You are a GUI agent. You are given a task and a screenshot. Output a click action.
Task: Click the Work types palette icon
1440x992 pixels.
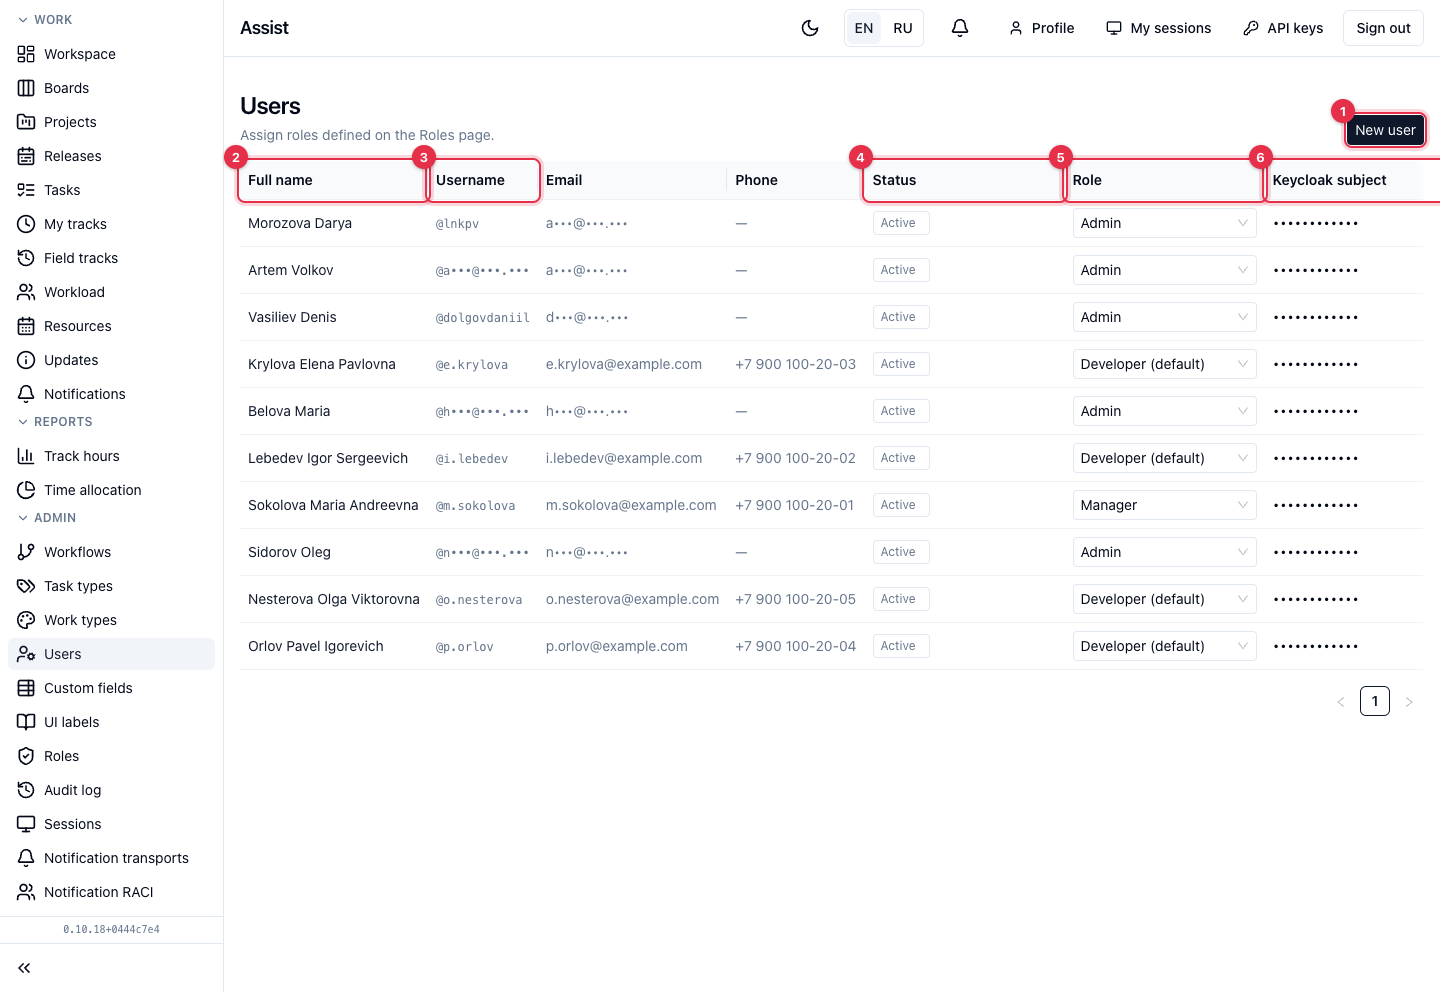click(26, 620)
